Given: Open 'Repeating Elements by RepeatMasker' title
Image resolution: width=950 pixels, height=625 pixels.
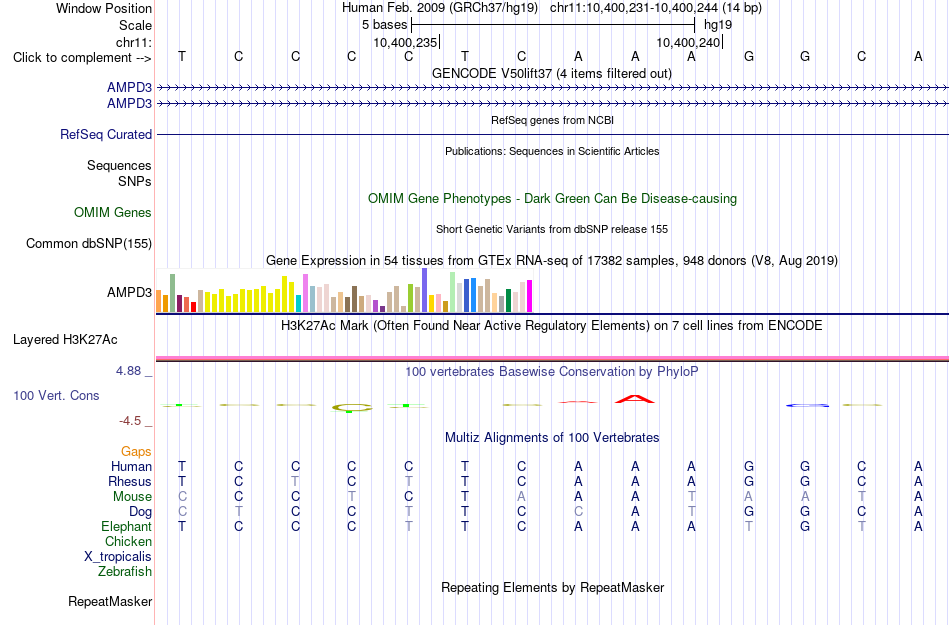Looking at the screenshot, I should pos(552,587).
